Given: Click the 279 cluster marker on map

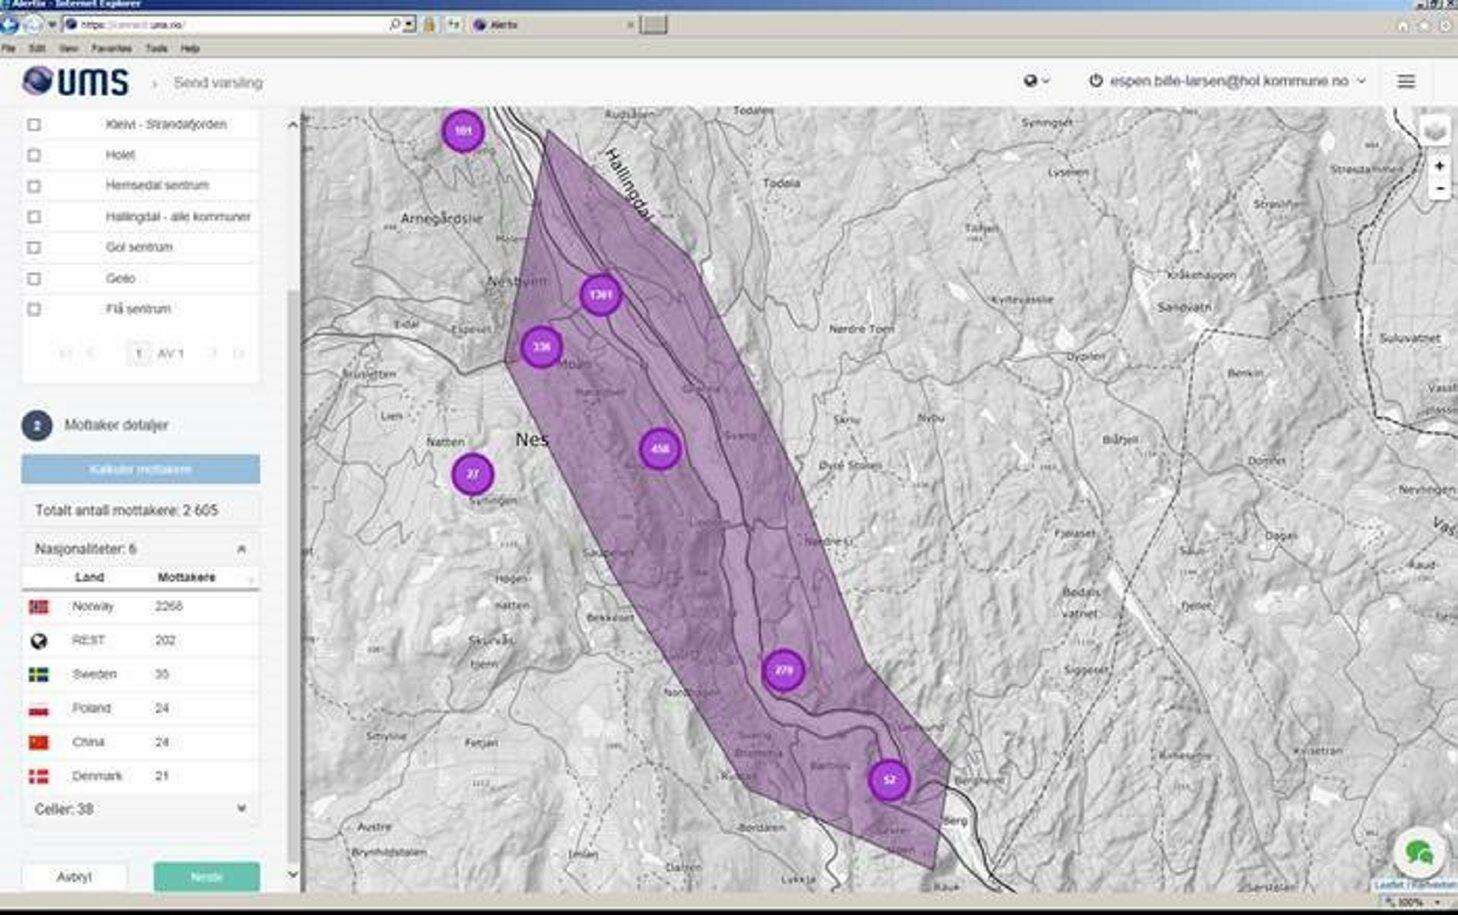Looking at the screenshot, I should pyautogui.click(x=783, y=670).
